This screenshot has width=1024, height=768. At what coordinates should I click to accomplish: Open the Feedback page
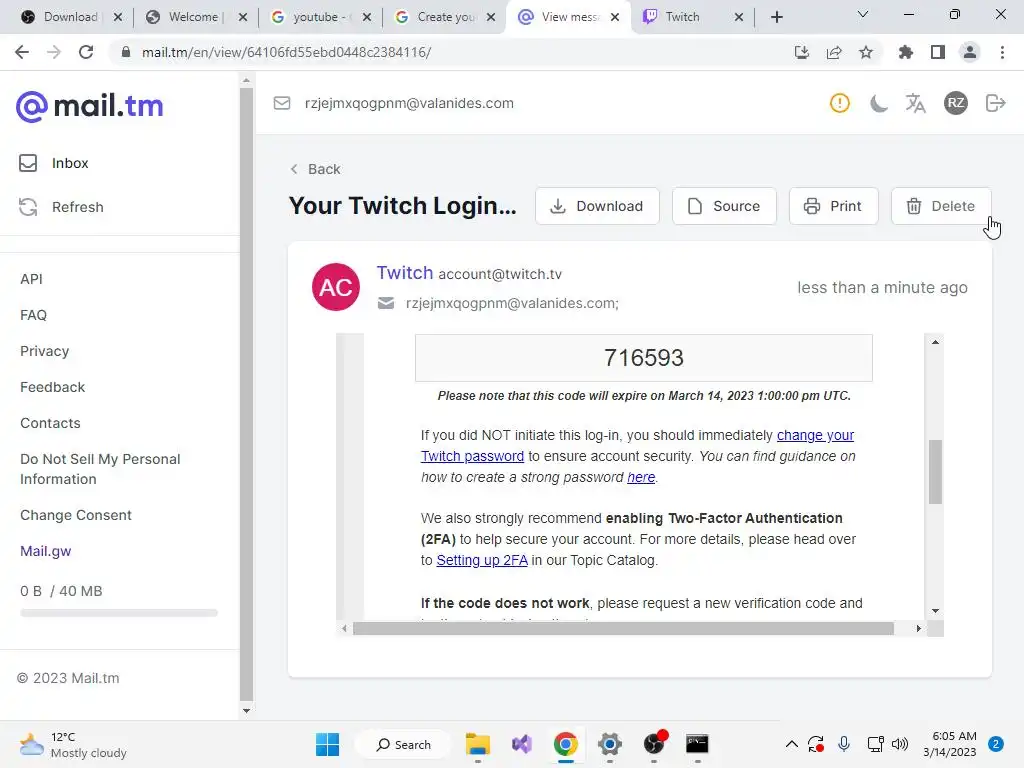(52, 387)
